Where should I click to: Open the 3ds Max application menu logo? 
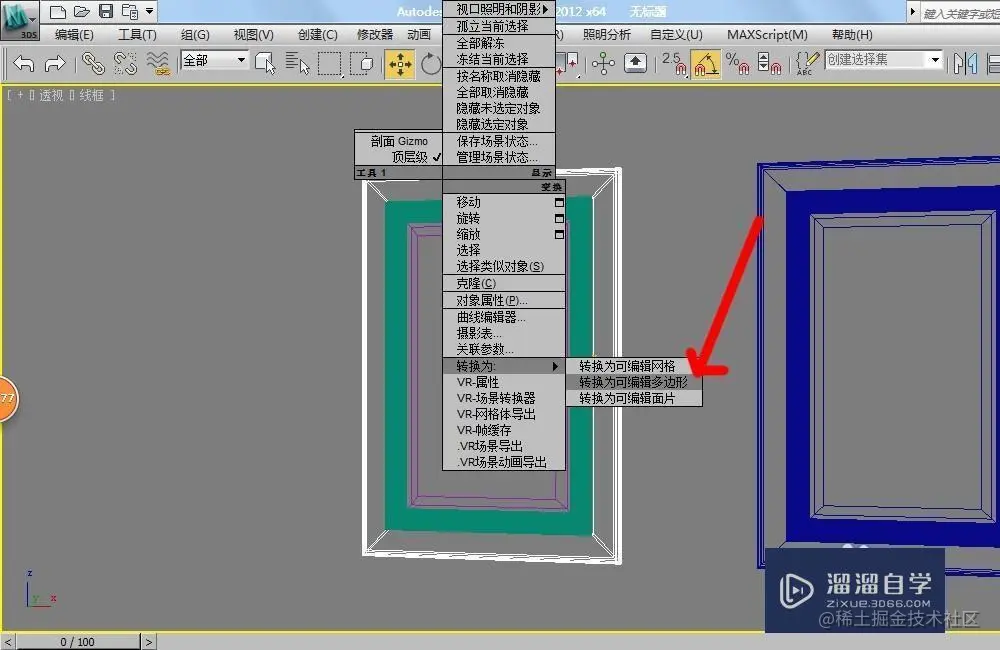tap(19, 19)
